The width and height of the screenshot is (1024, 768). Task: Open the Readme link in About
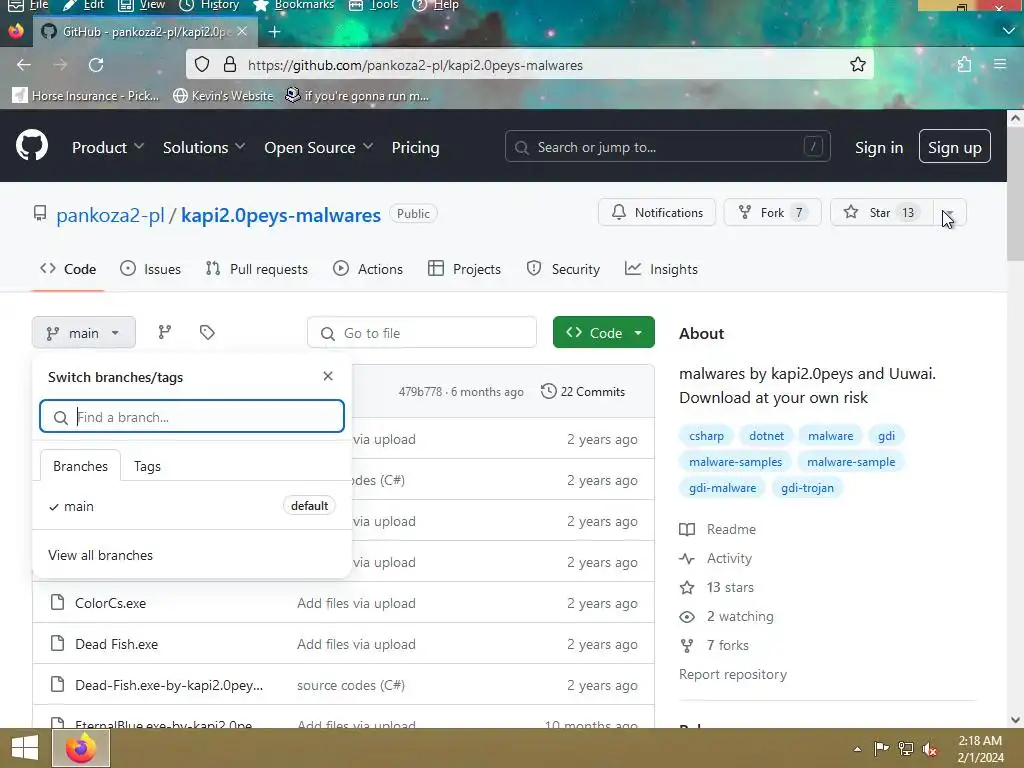tap(731, 529)
